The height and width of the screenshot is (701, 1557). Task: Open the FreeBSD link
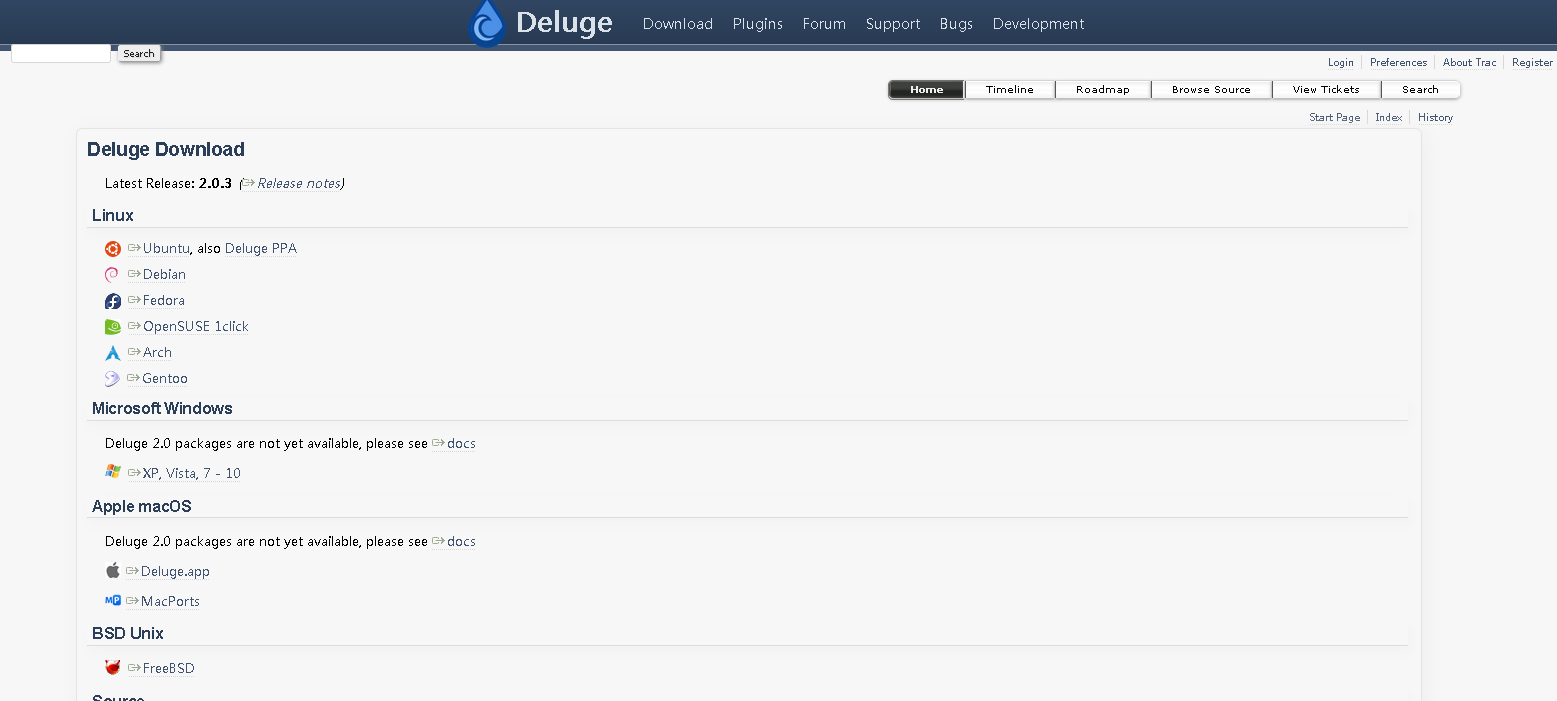[161, 669]
